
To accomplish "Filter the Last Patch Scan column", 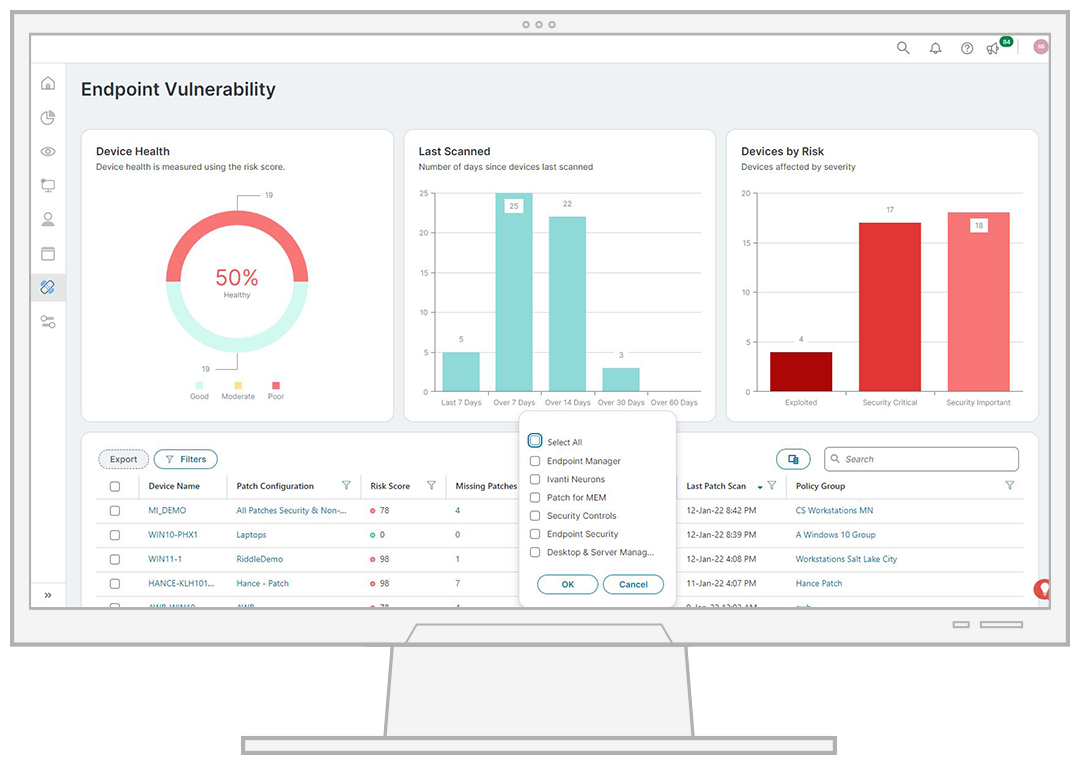I will click(771, 485).
